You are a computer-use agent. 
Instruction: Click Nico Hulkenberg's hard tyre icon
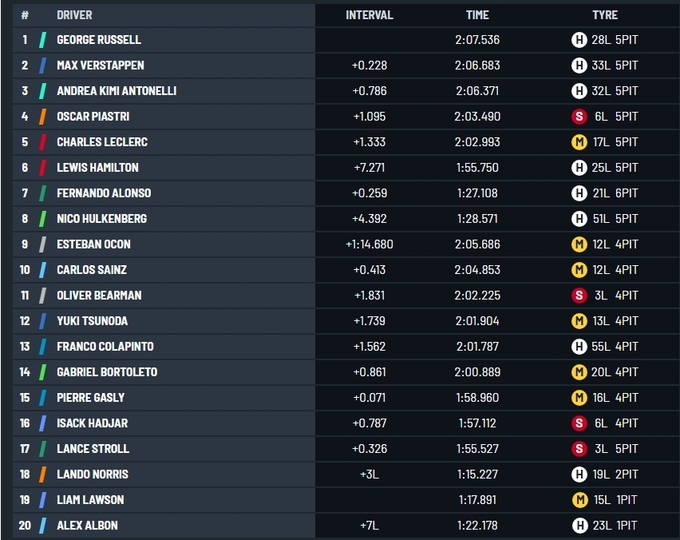click(x=578, y=218)
